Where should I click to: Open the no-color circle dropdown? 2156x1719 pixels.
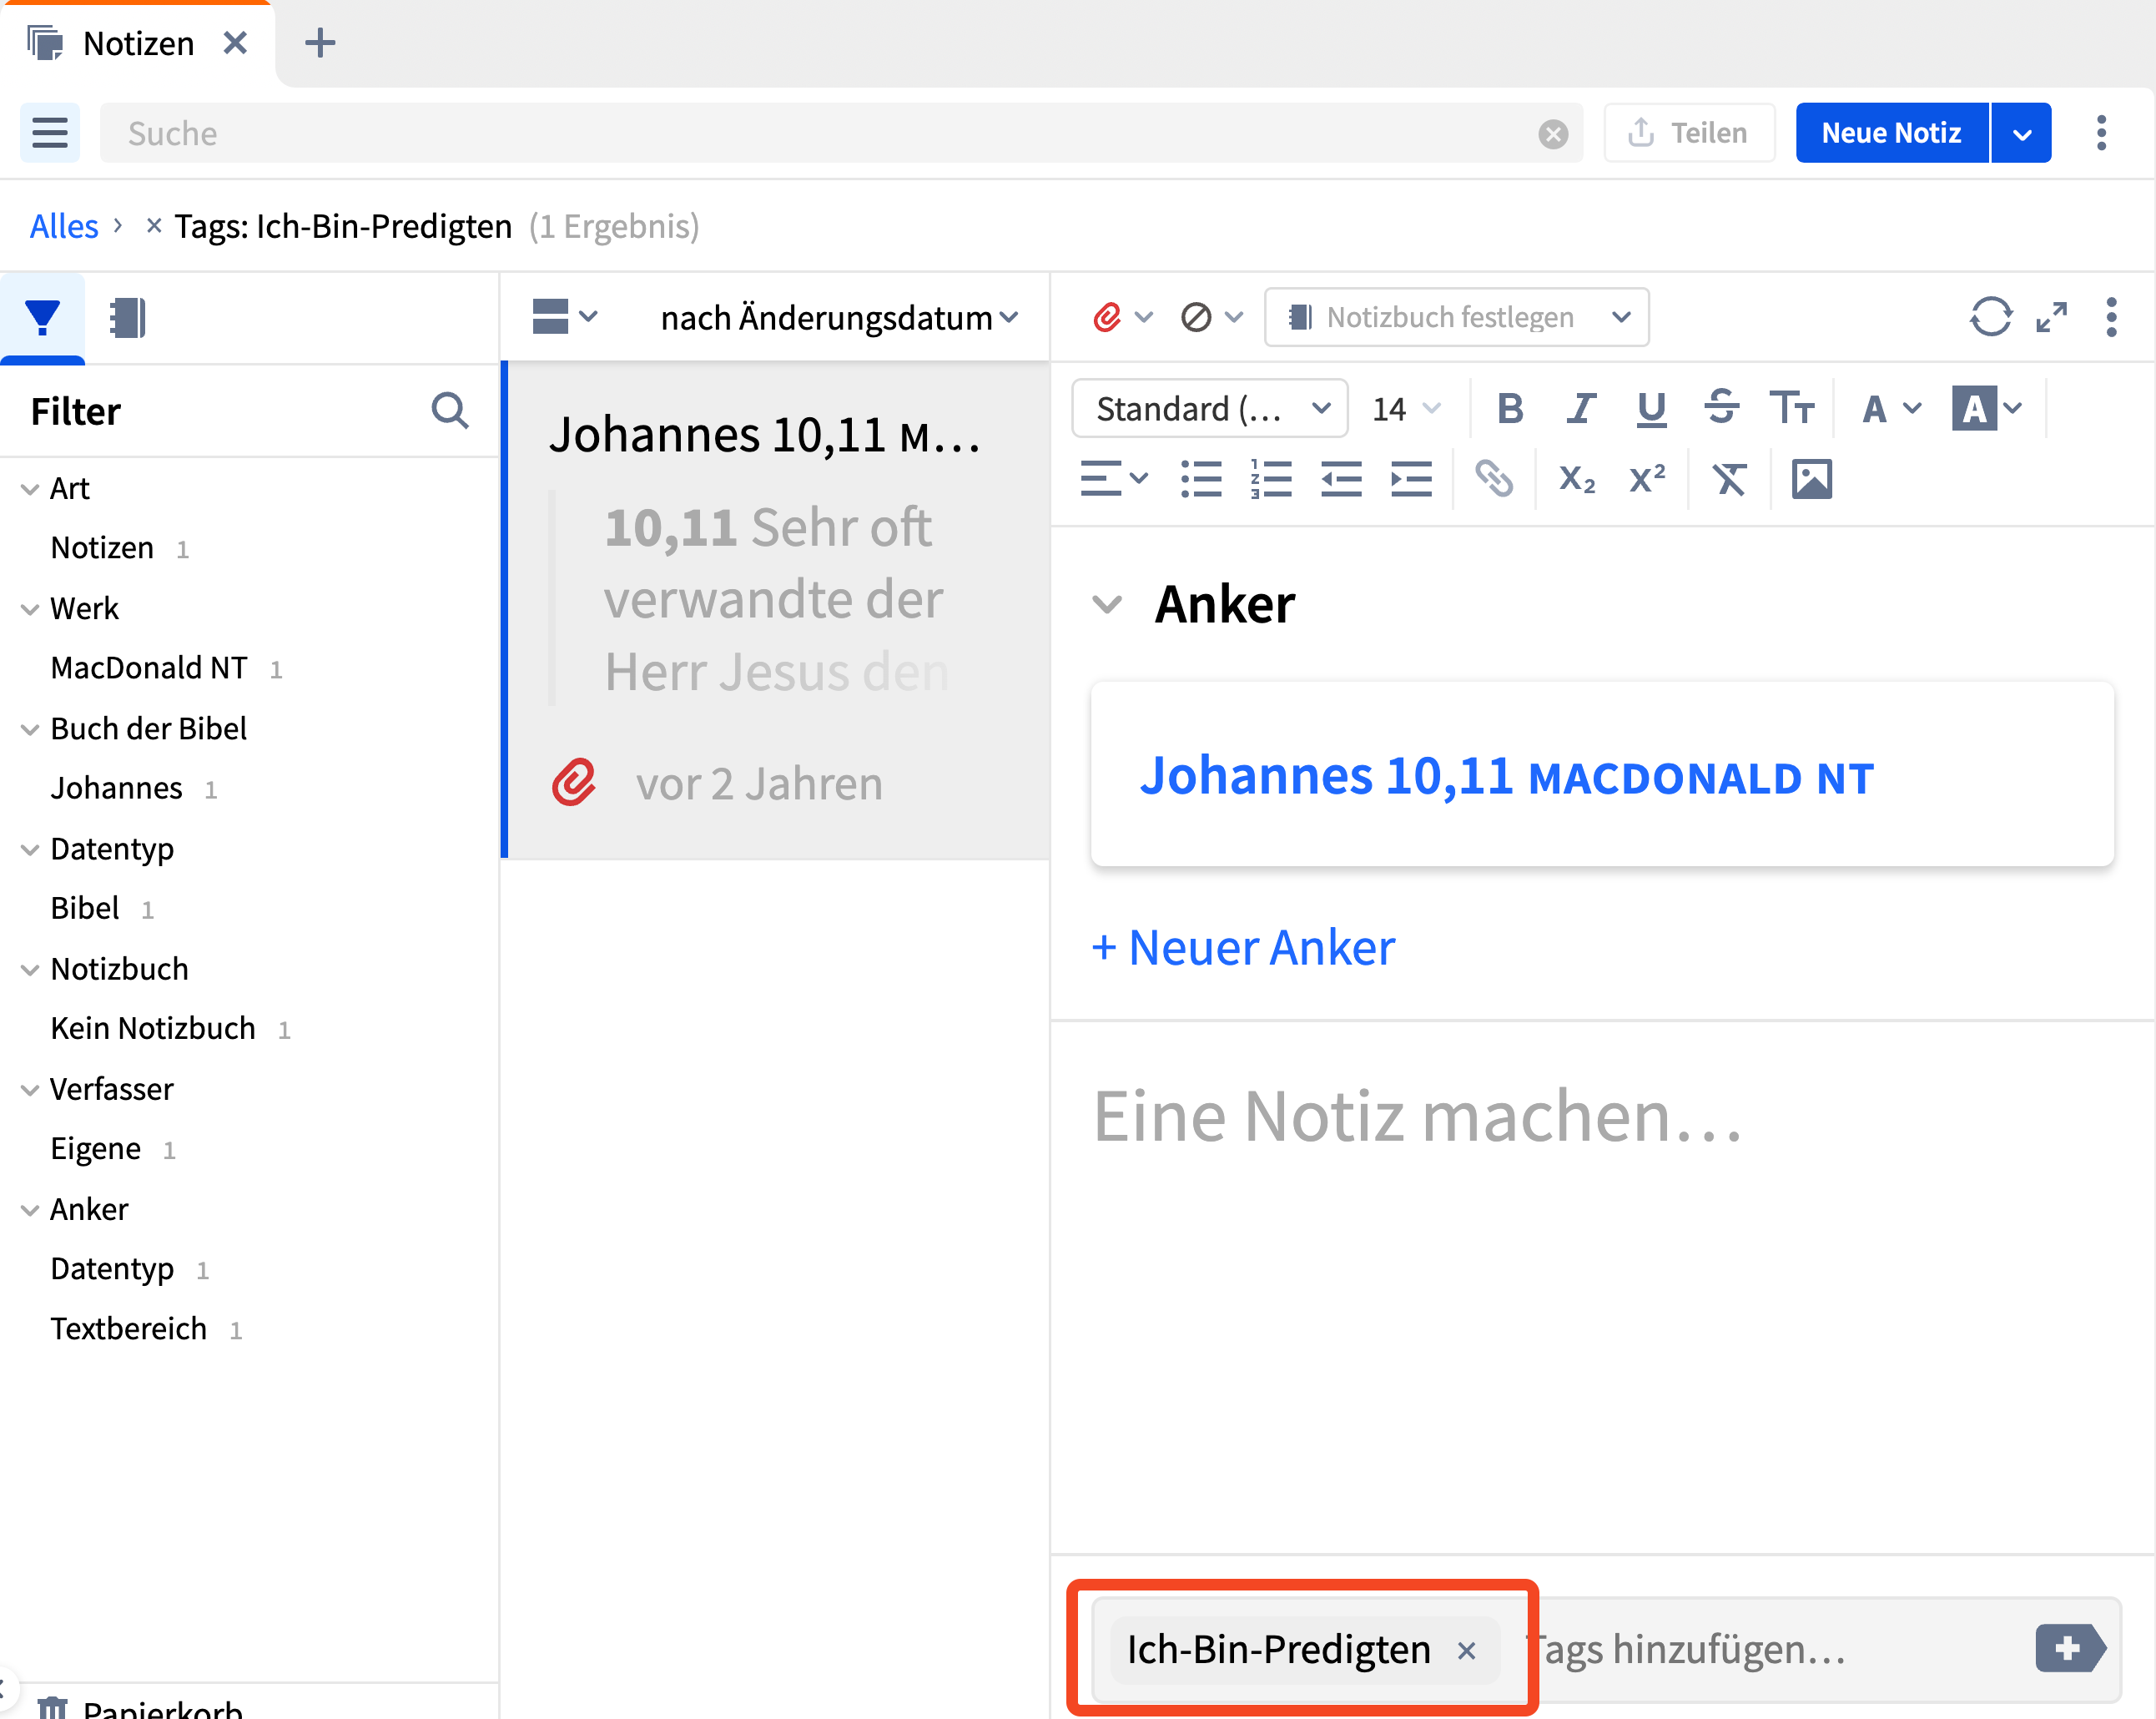tap(1211, 317)
